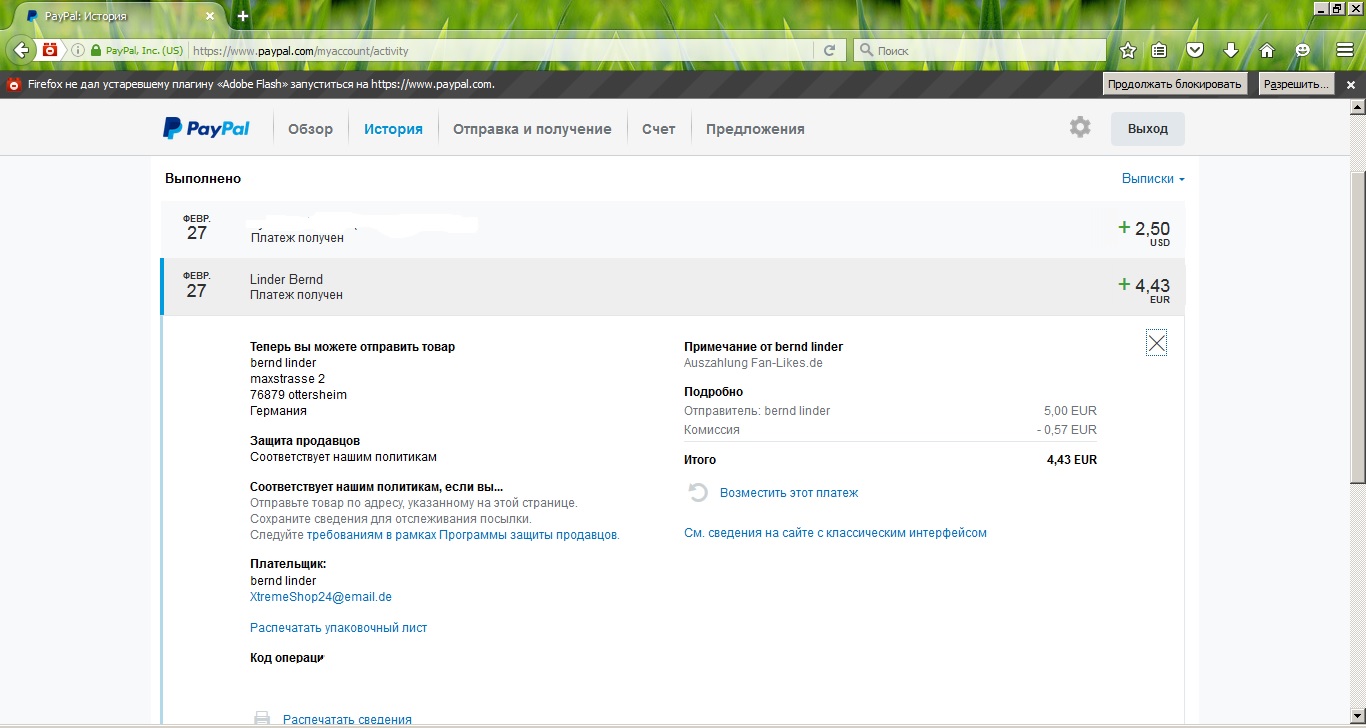1366x728 pixels.
Task: Open the account settings gear
Action: [x=1080, y=128]
